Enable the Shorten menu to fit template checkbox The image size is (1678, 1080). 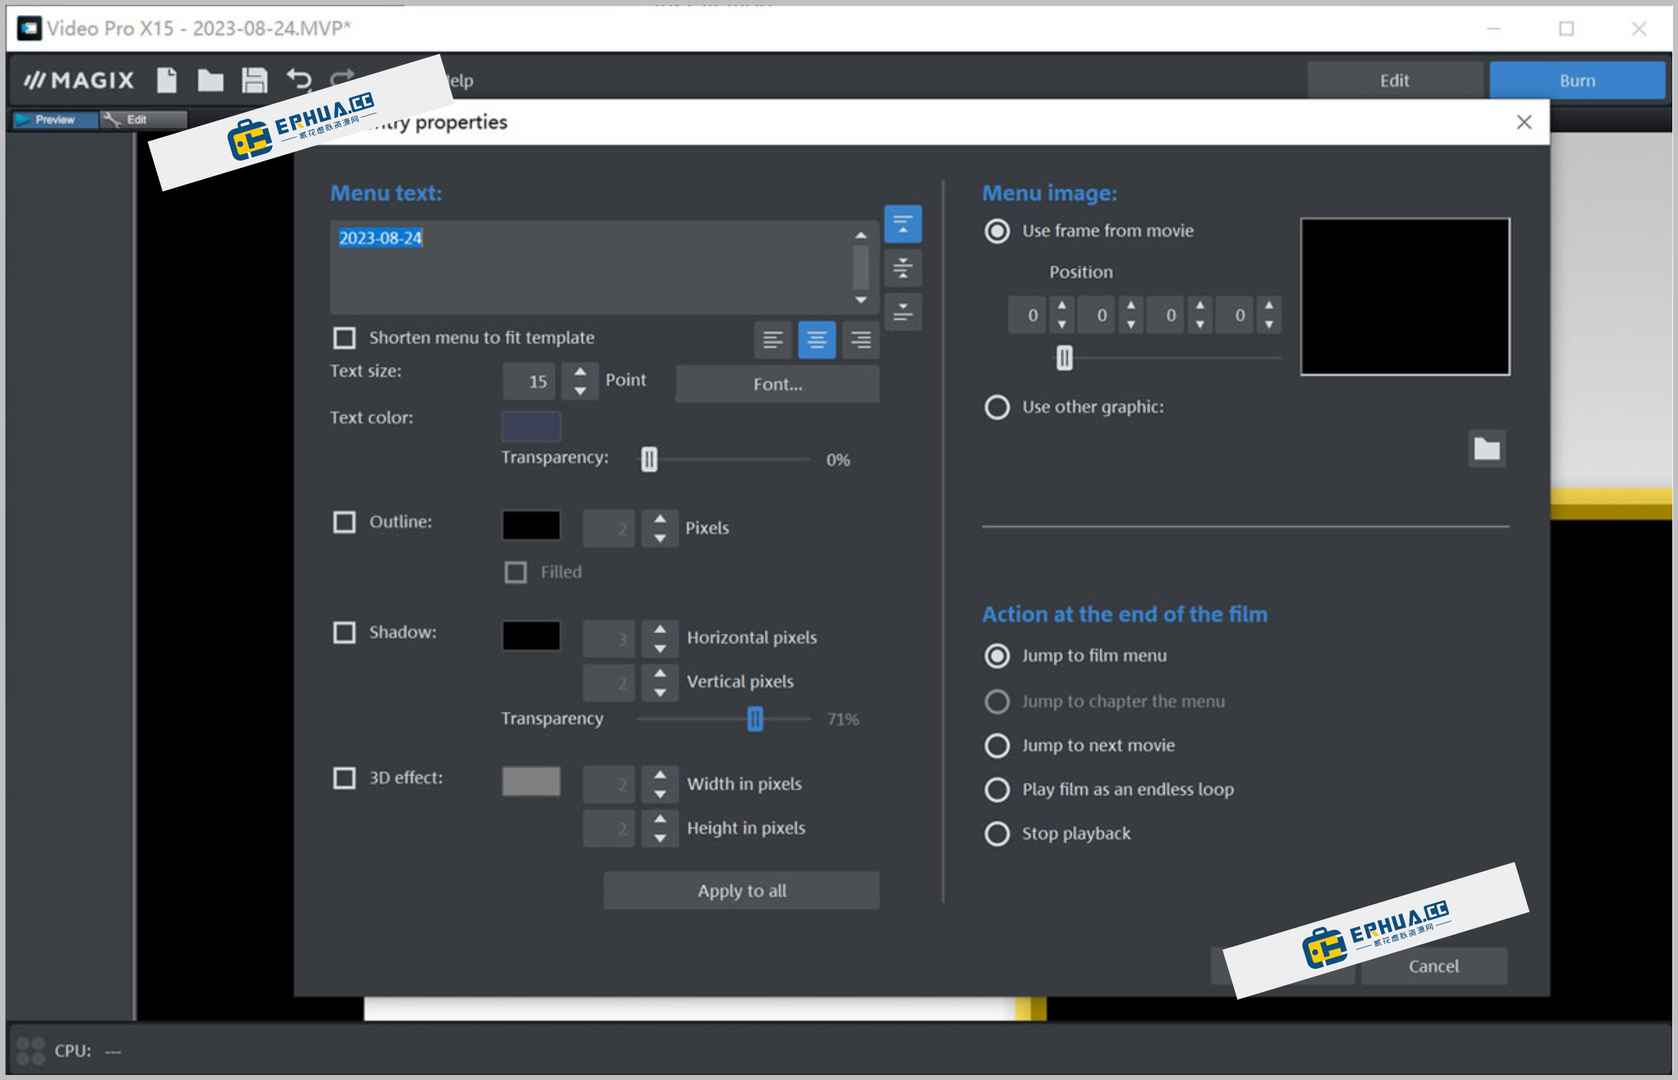[345, 337]
